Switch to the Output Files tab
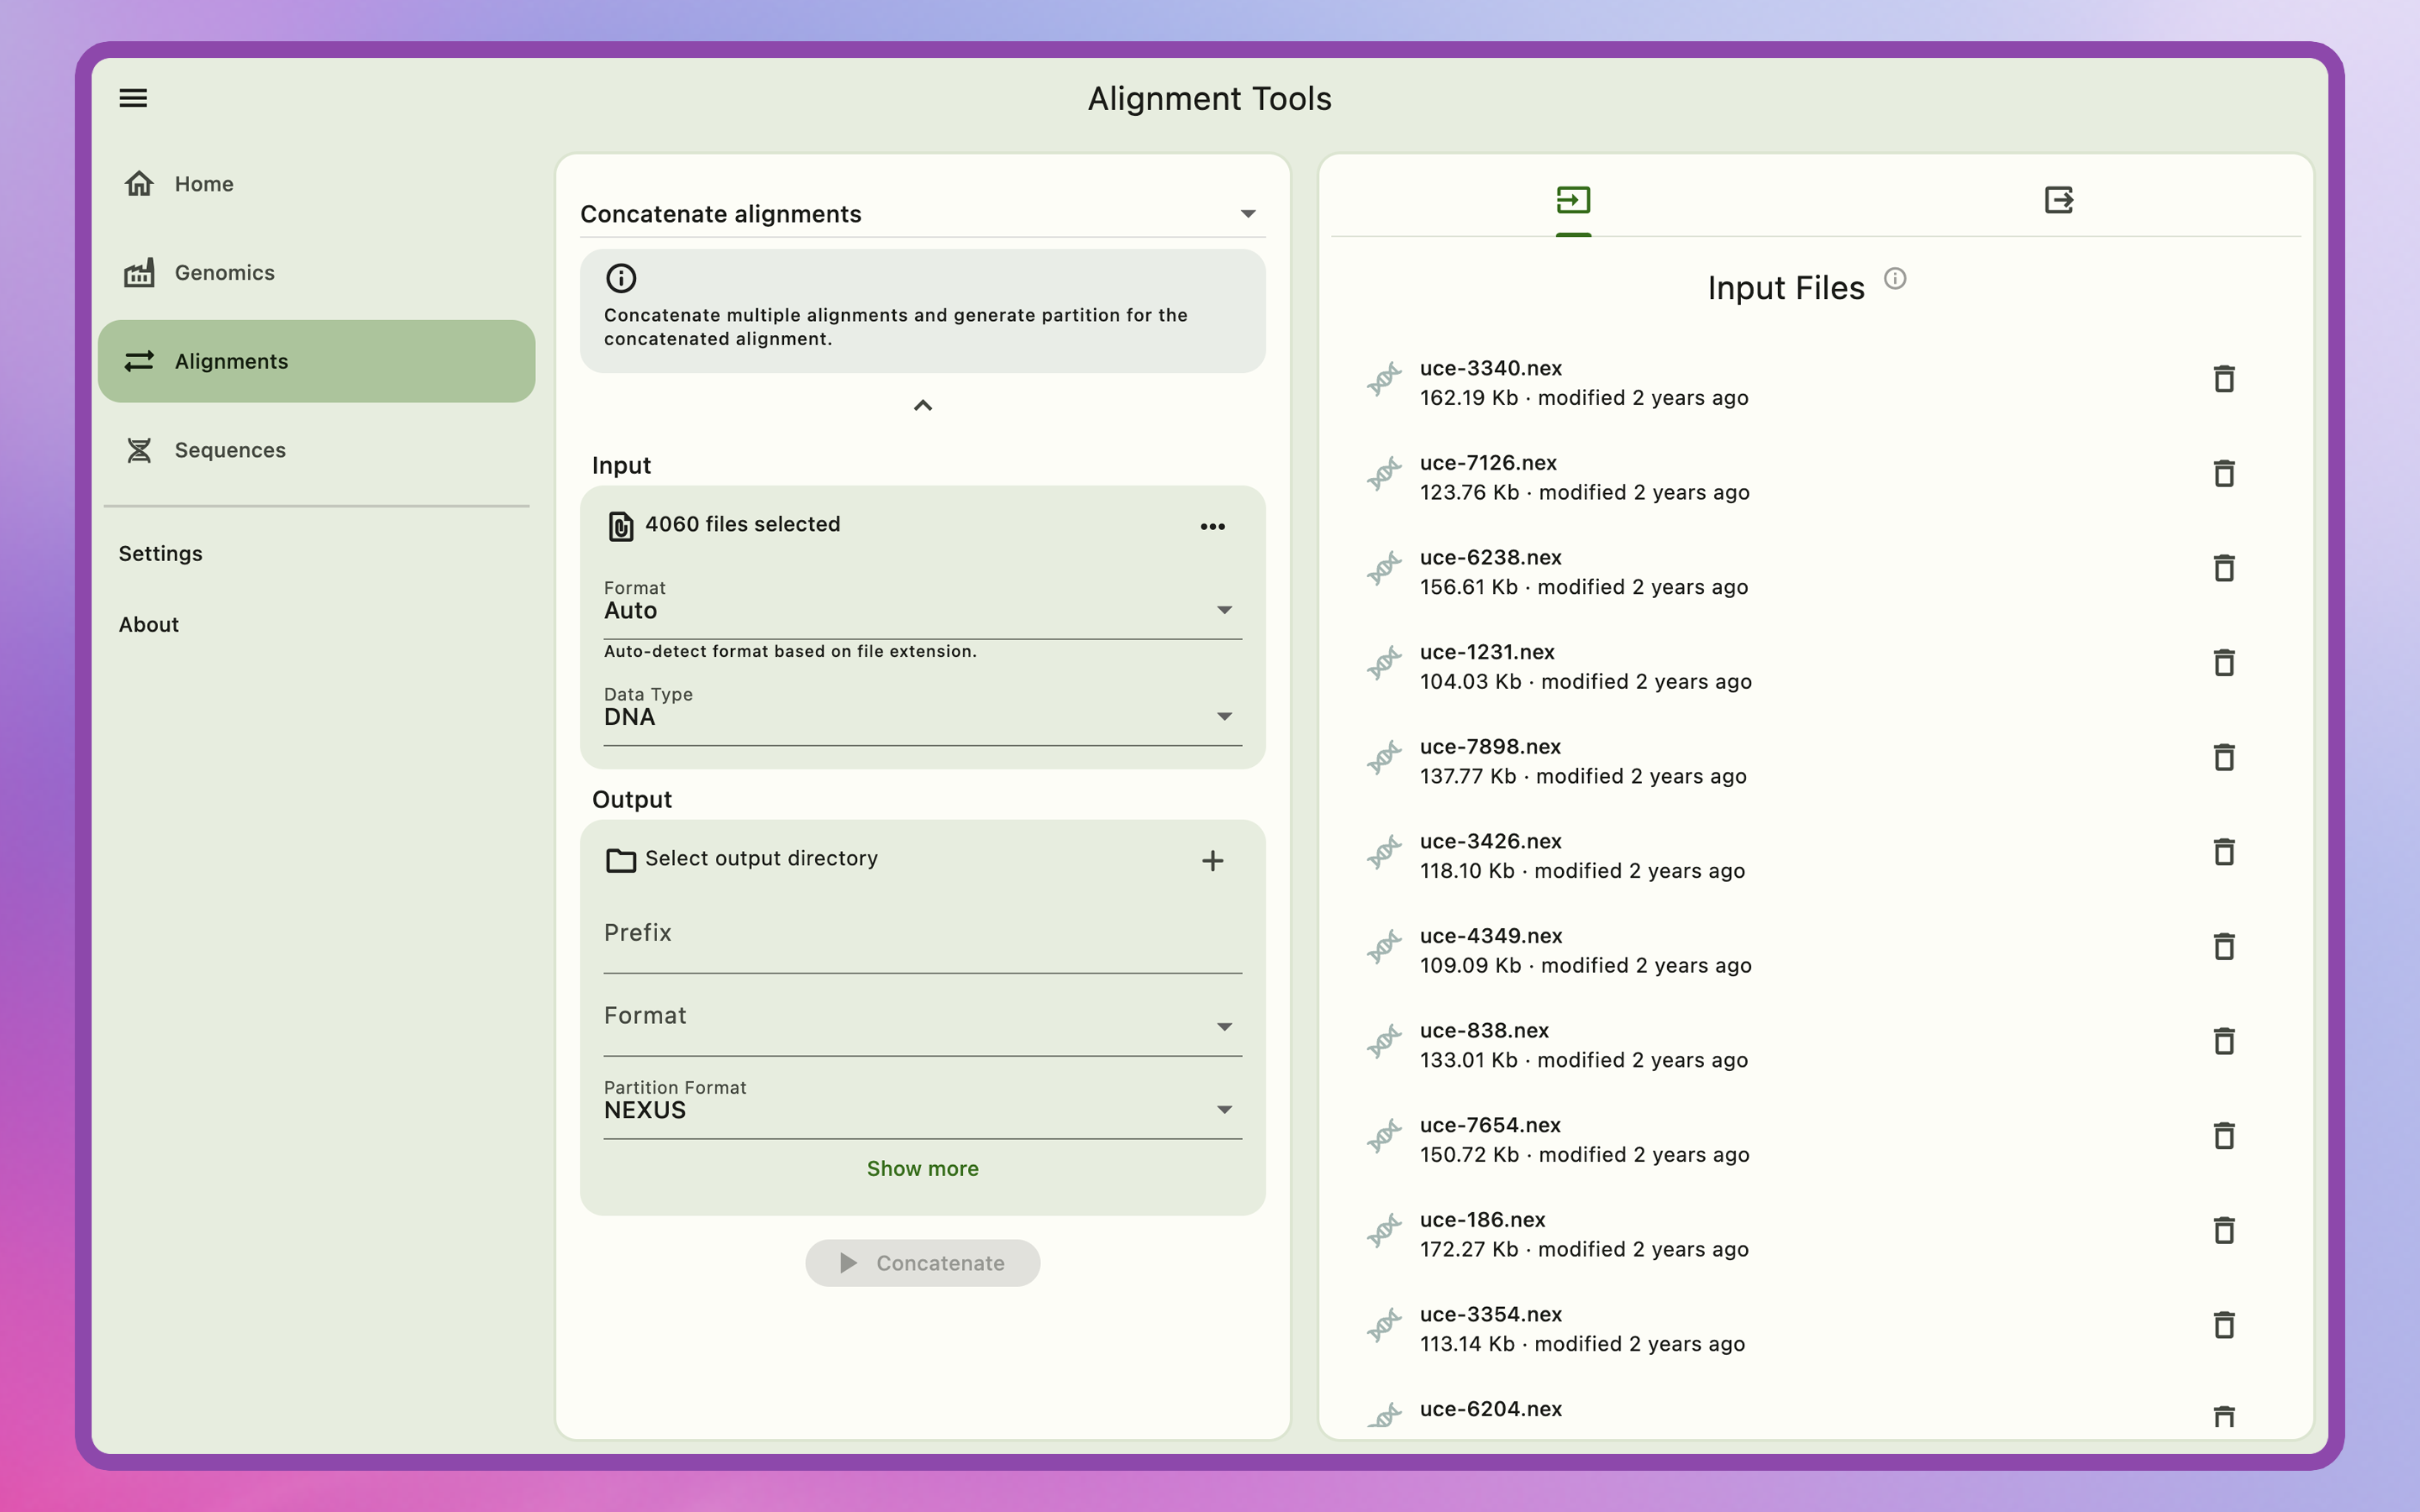The height and width of the screenshot is (1512, 2420). pyautogui.click(x=2058, y=200)
